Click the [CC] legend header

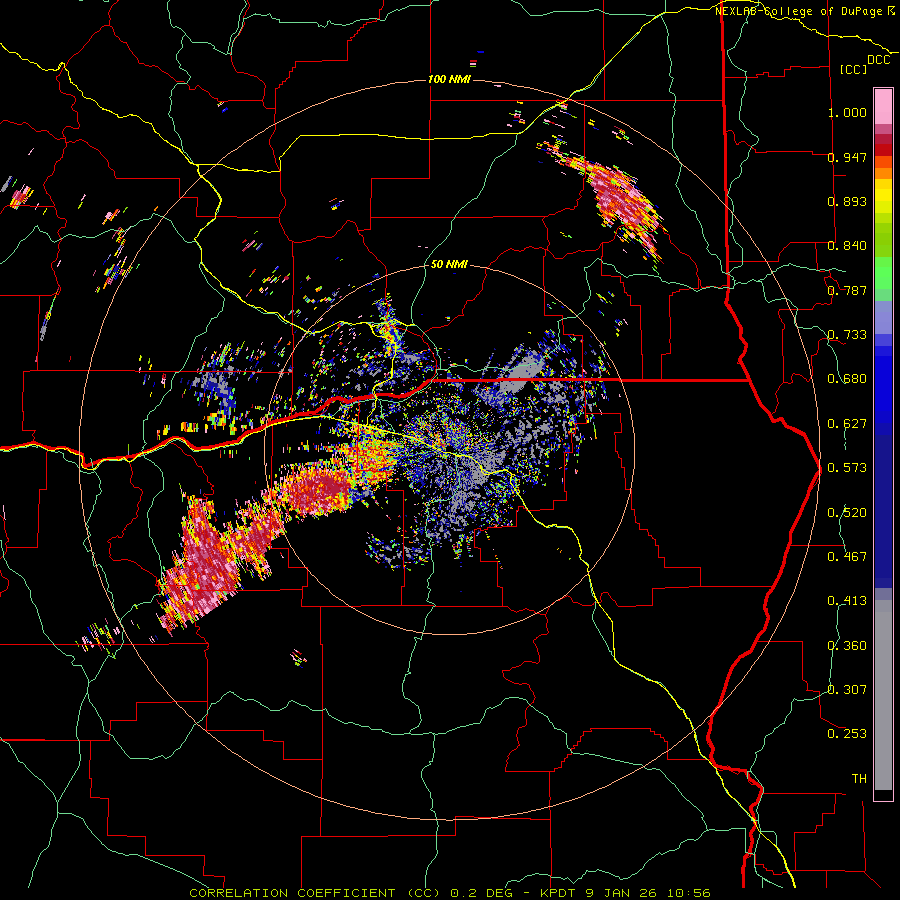[x=854, y=69]
